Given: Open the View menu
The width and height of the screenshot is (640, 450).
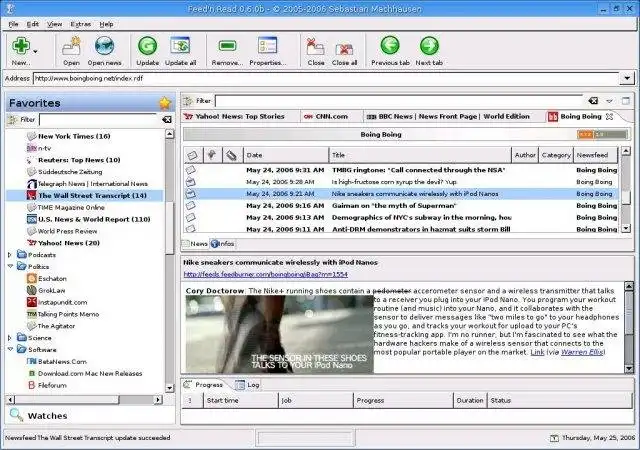Looking at the screenshot, I should (54, 24).
